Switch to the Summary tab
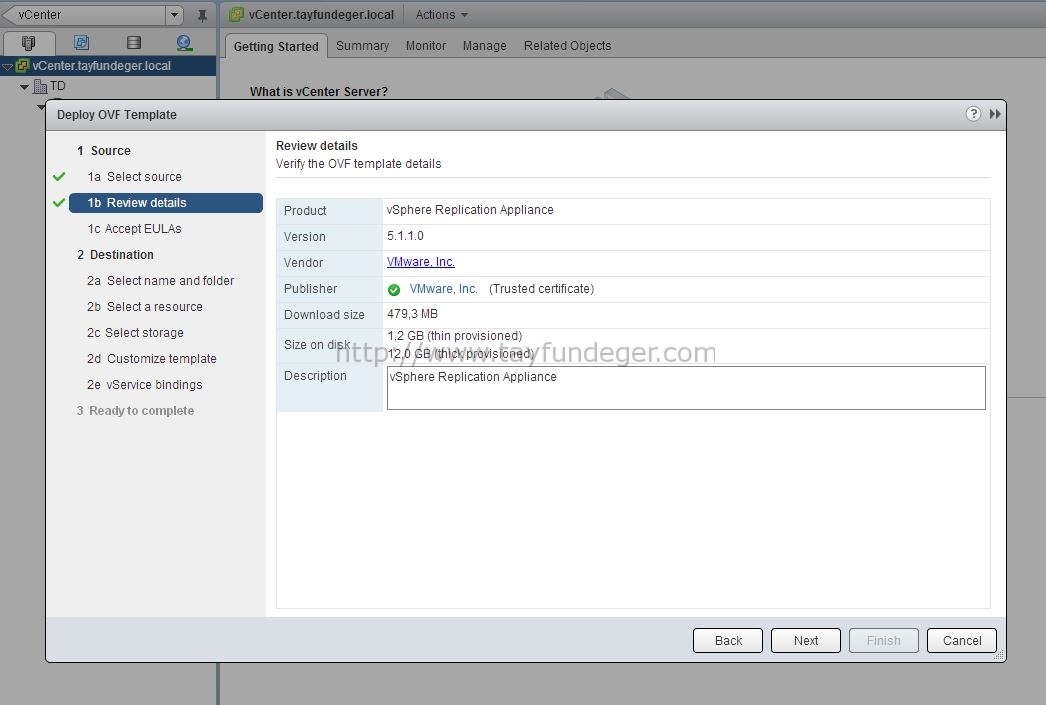 point(362,45)
